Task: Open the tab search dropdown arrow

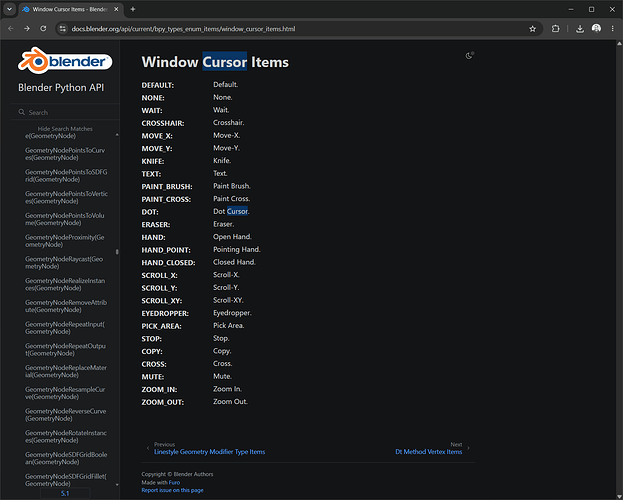Action: point(9,9)
